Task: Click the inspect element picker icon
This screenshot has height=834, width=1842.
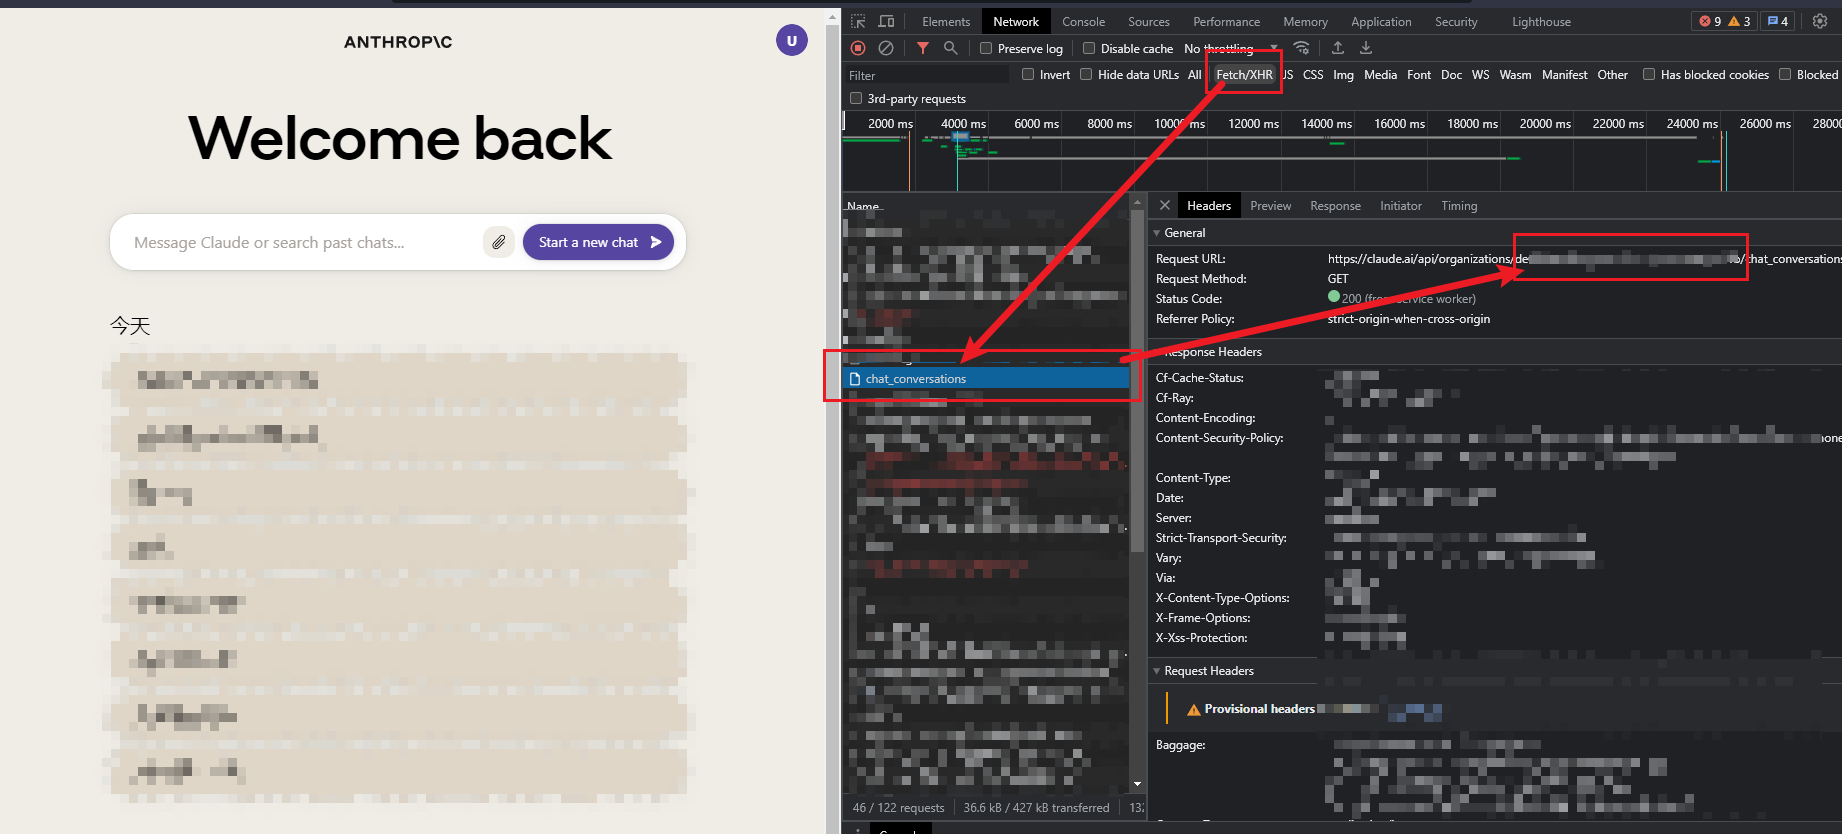Action: [x=858, y=21]
